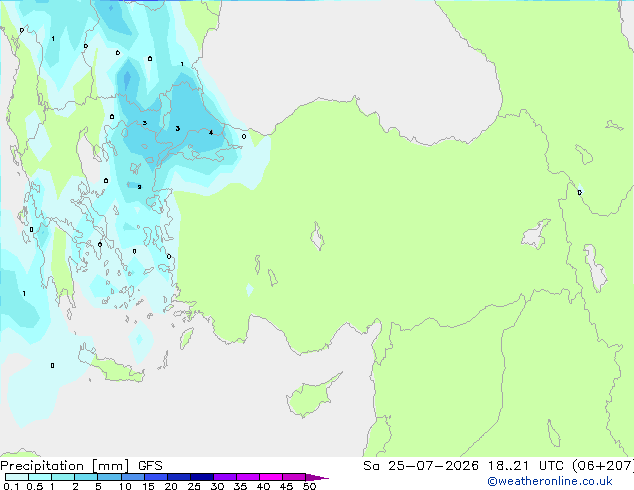Pick the 15–20 mm legend color swatch

tap(155, 477)
